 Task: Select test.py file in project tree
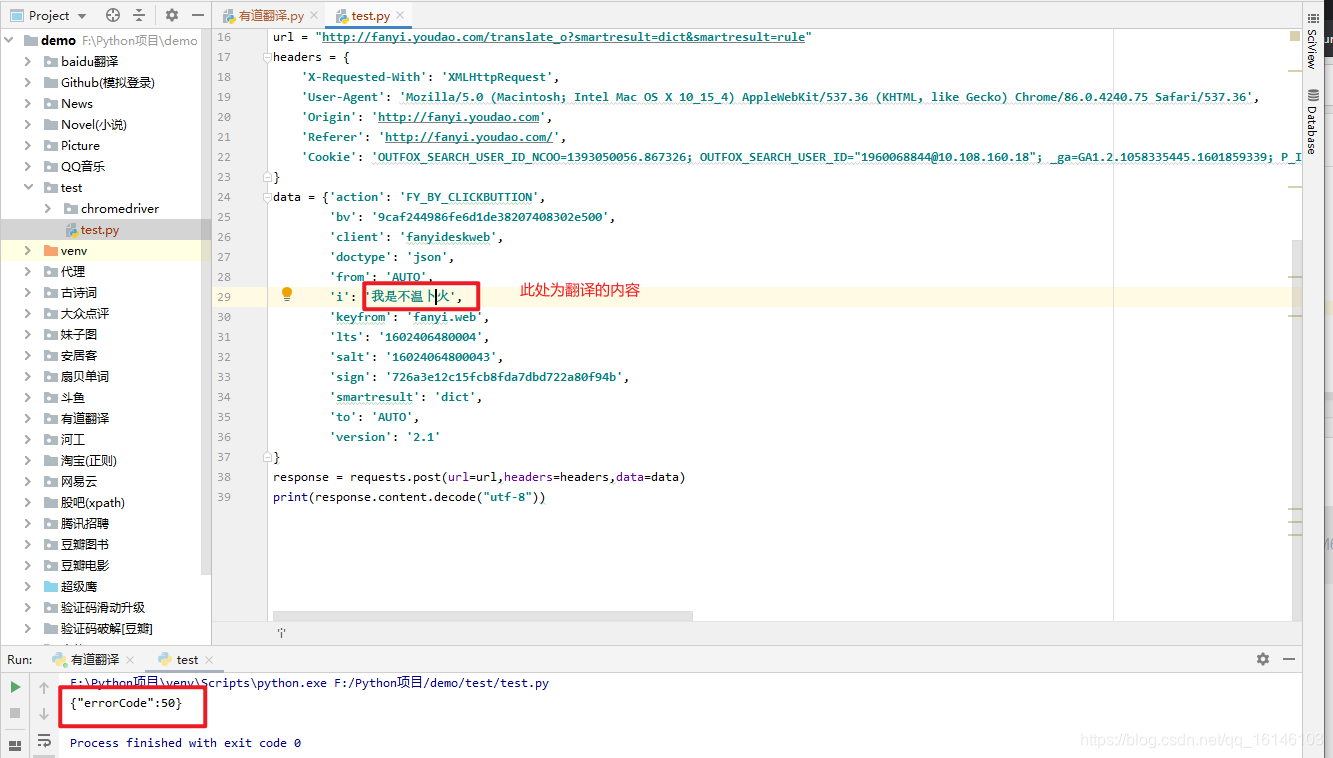click(x=100, y=230)
